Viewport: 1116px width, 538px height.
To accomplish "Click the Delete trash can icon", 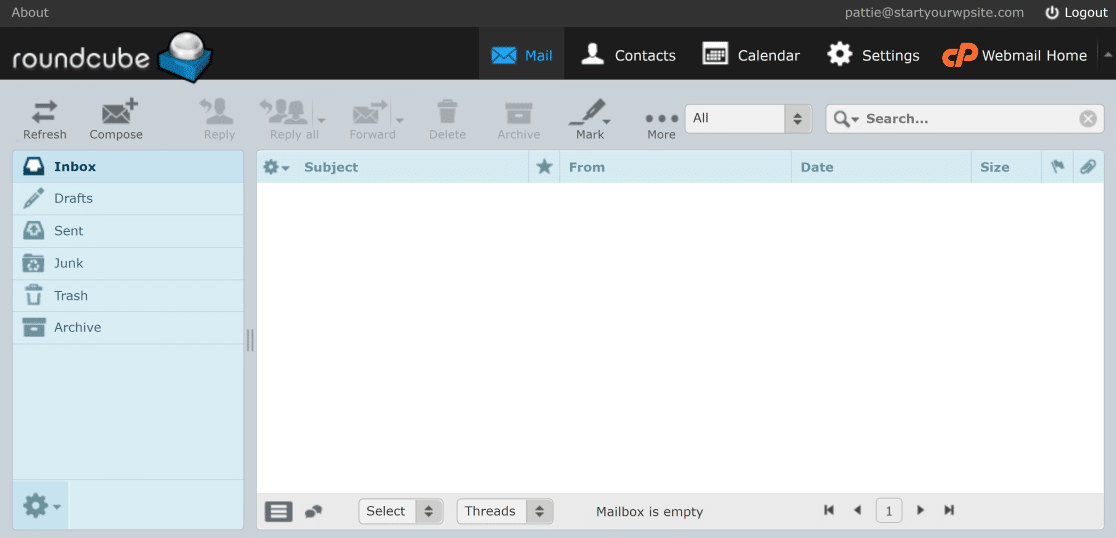I will pyautogui.click(x=447, y=112).
